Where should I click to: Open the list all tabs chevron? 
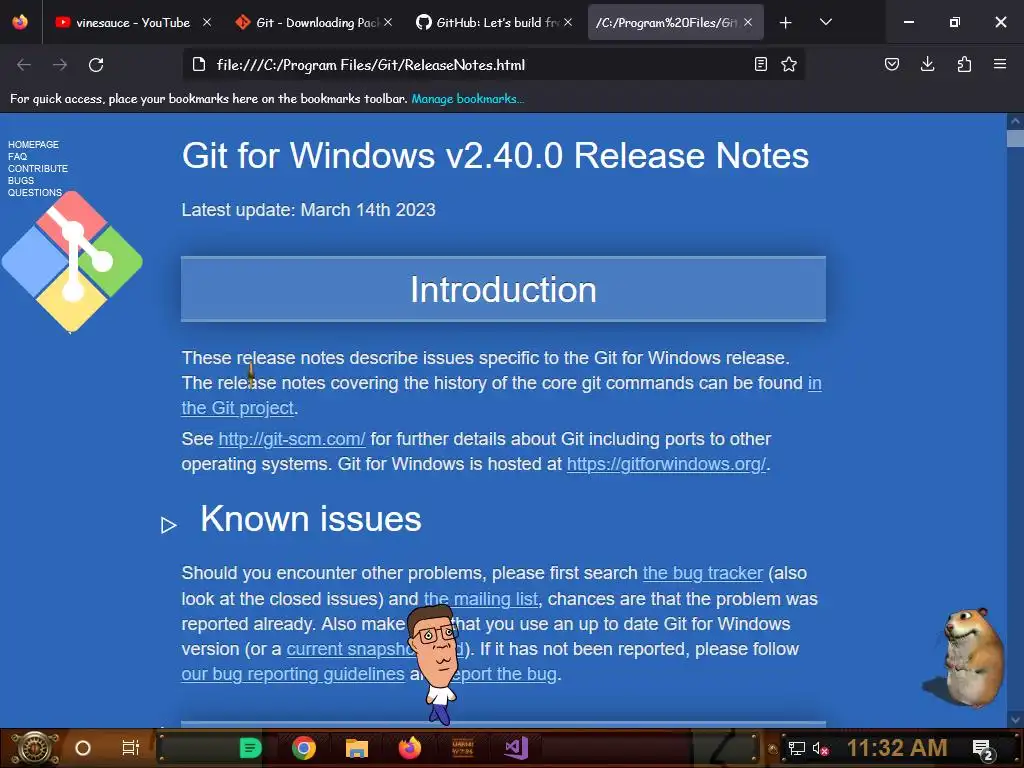(825, 22)
